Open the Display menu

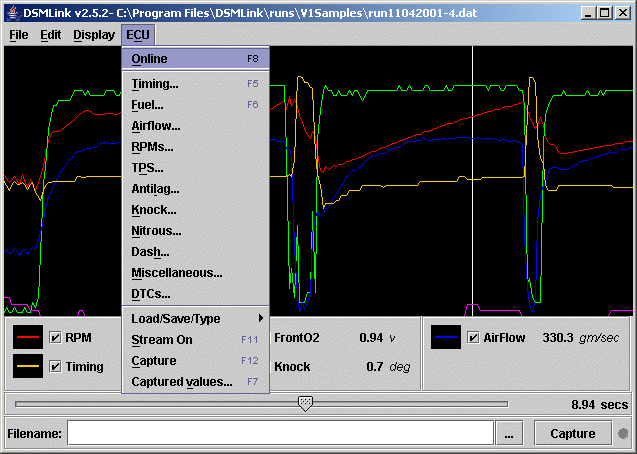coord(93,34)
